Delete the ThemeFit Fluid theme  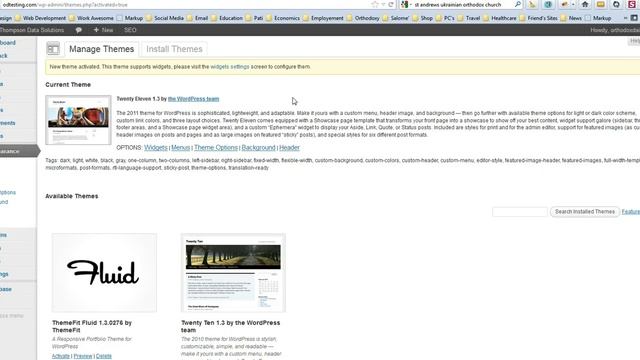(104, 356)
